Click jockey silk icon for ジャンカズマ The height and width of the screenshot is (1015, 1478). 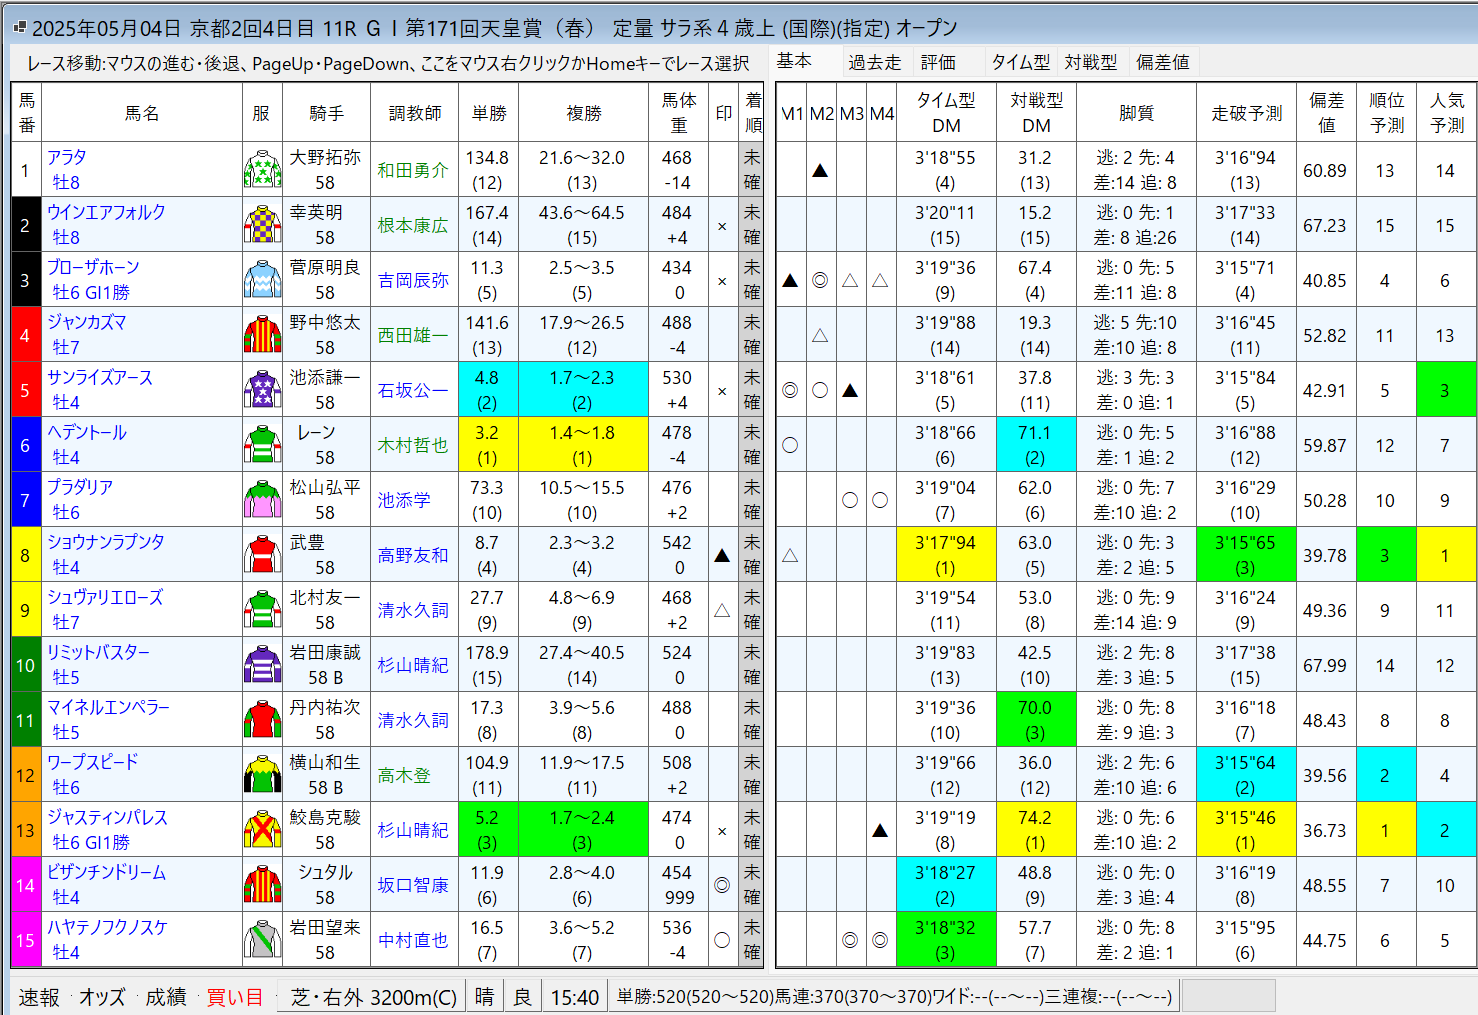pyautogui.click(x=262, y=335)
